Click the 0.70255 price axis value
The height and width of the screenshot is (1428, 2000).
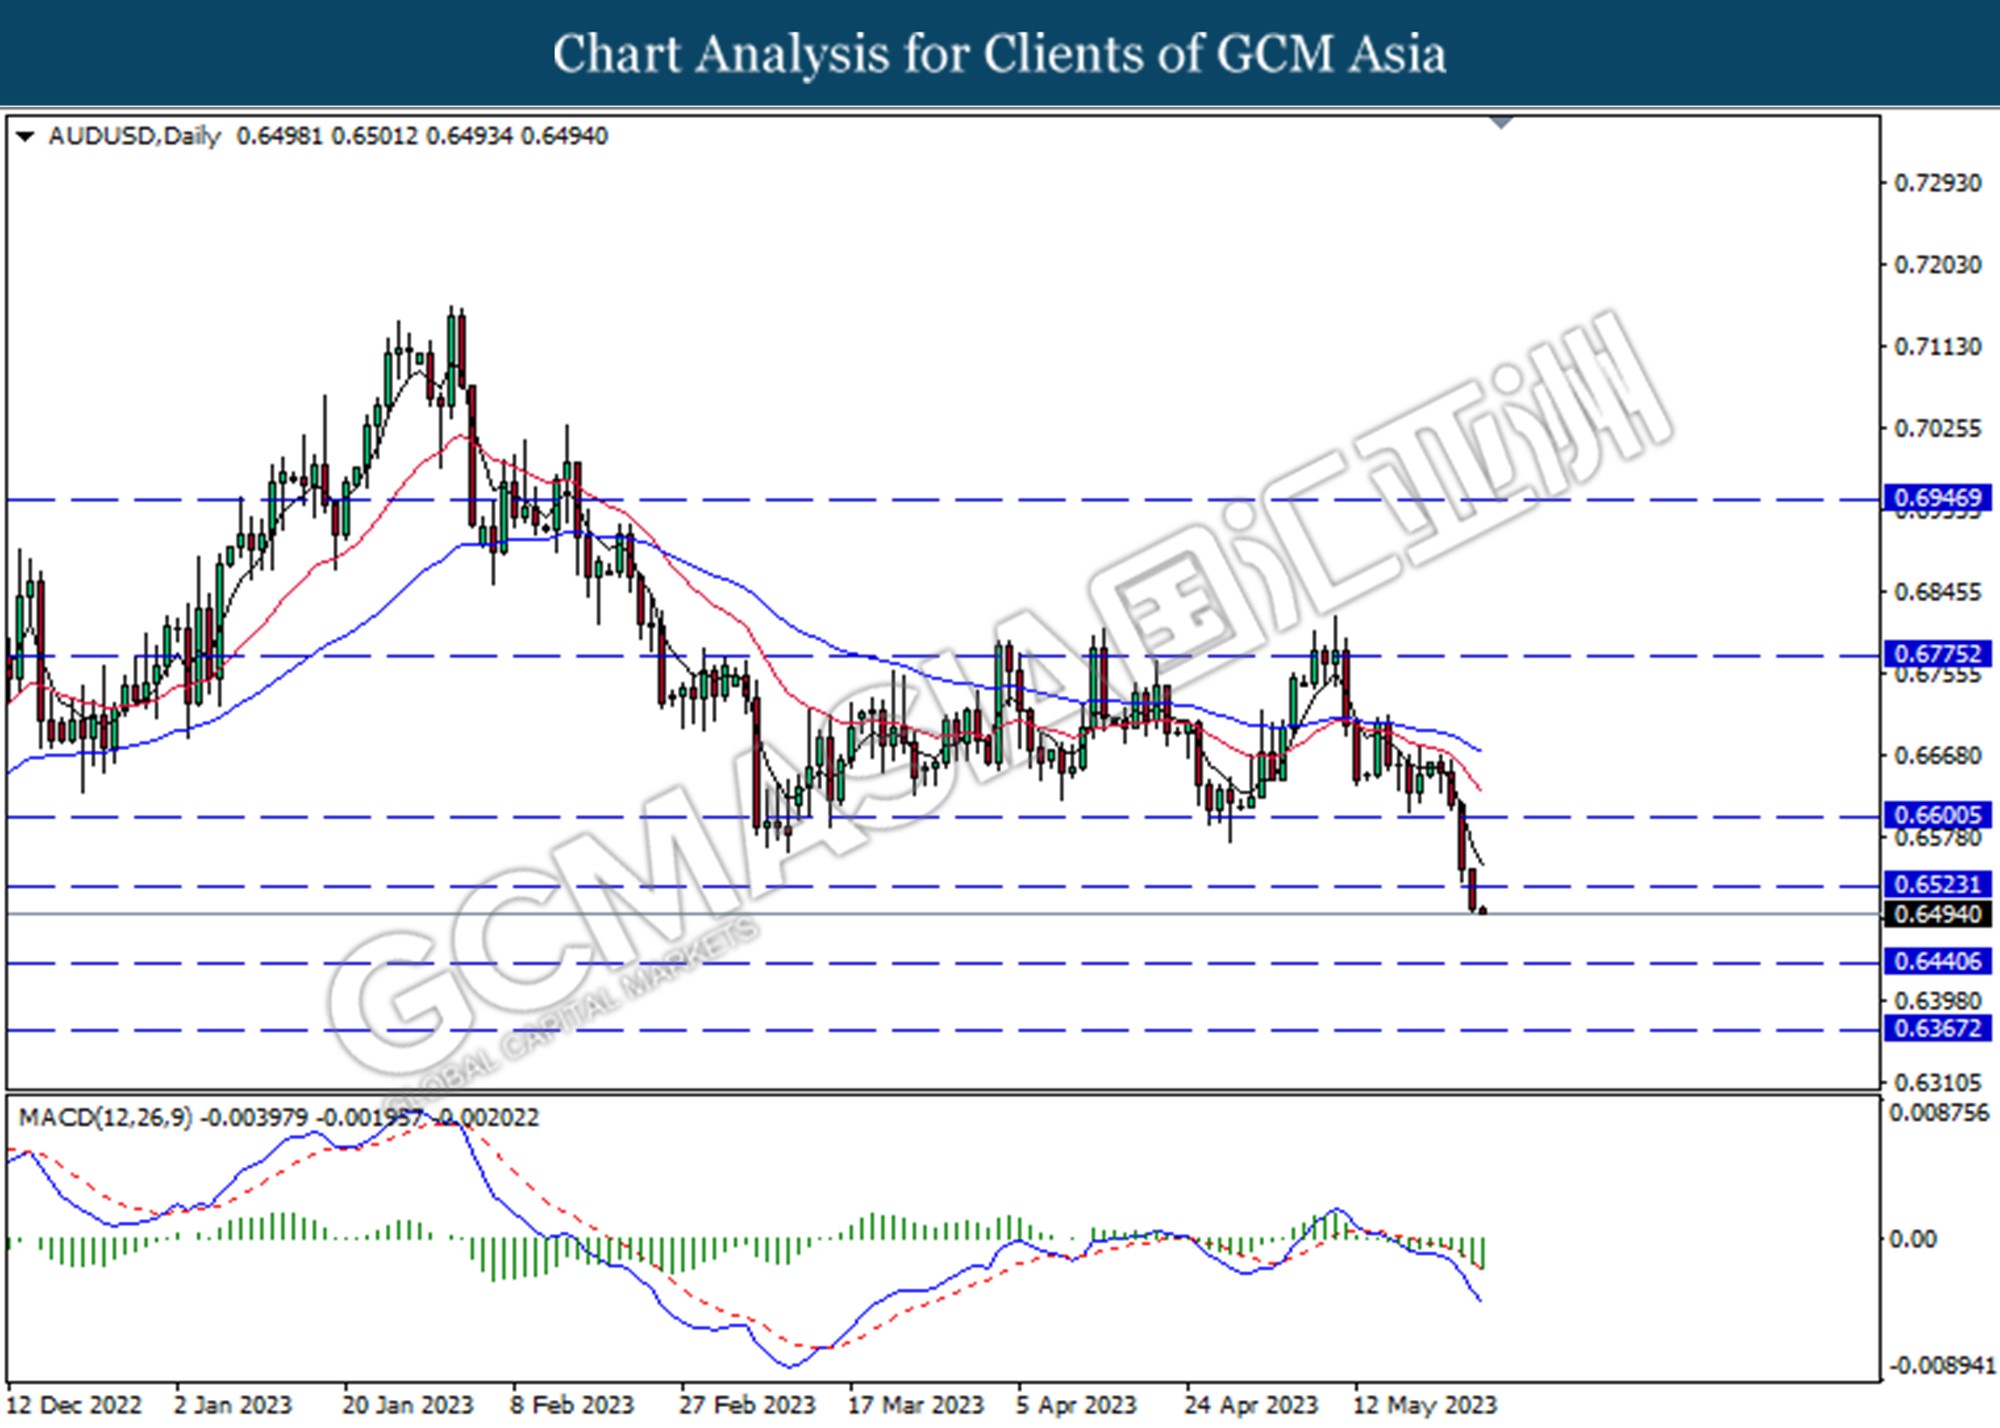[1937, 429]
